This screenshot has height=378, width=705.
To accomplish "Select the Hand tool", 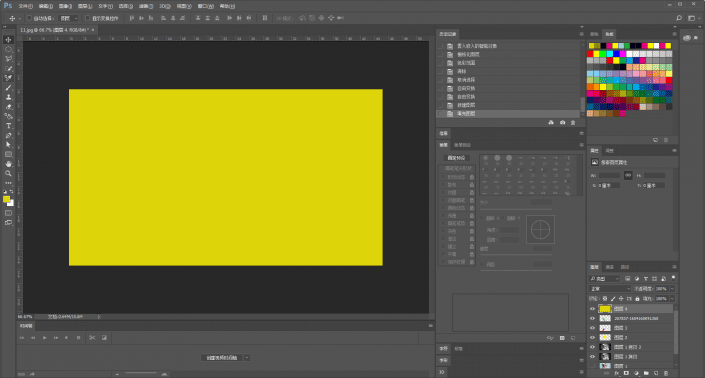I will [x=9, y=164].
